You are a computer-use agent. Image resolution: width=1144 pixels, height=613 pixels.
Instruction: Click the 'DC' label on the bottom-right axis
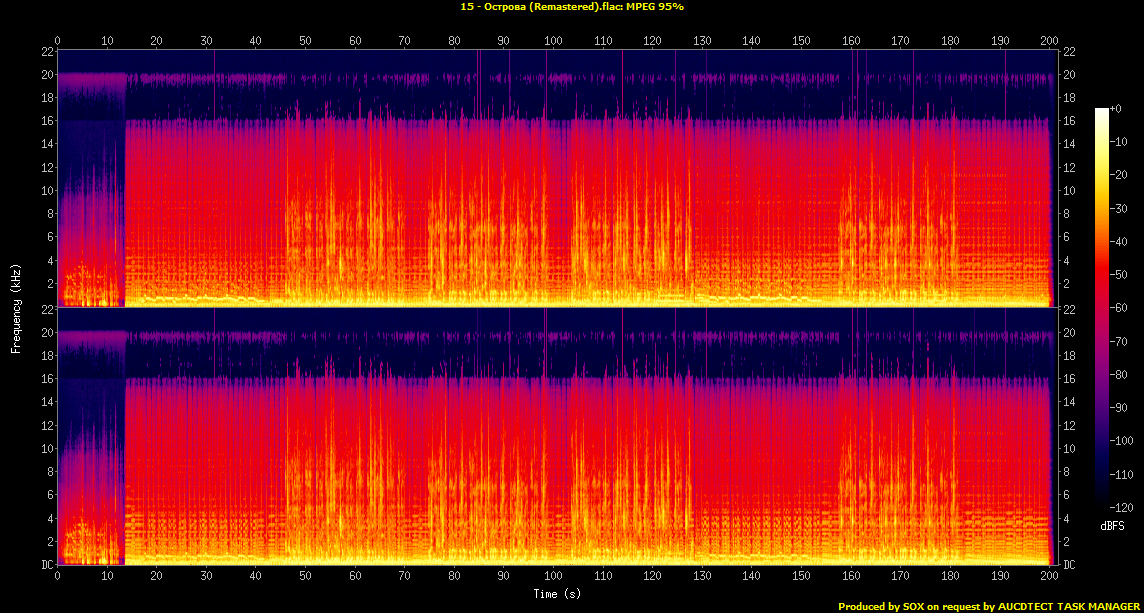click(x=1069, y=565)
